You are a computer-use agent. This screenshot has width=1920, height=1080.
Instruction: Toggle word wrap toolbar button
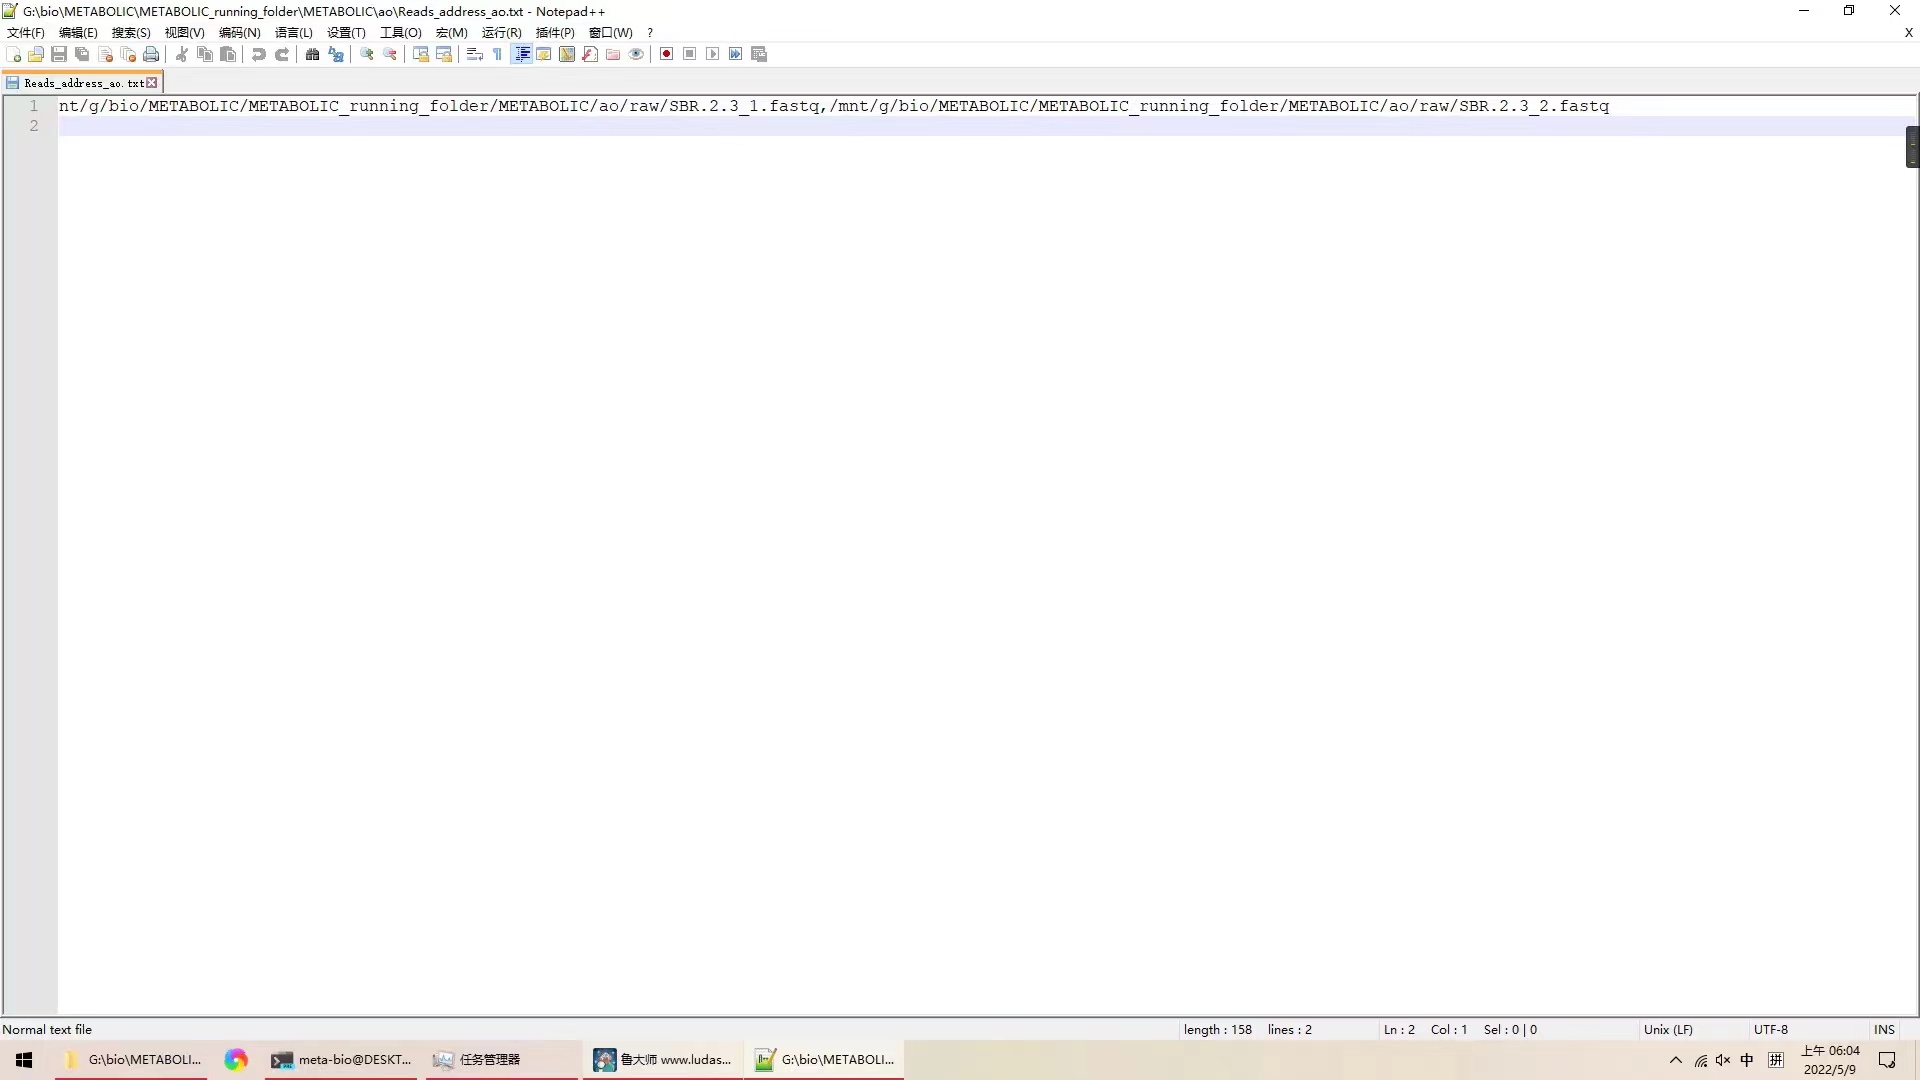pyautogui.click(x=475, y=54)
